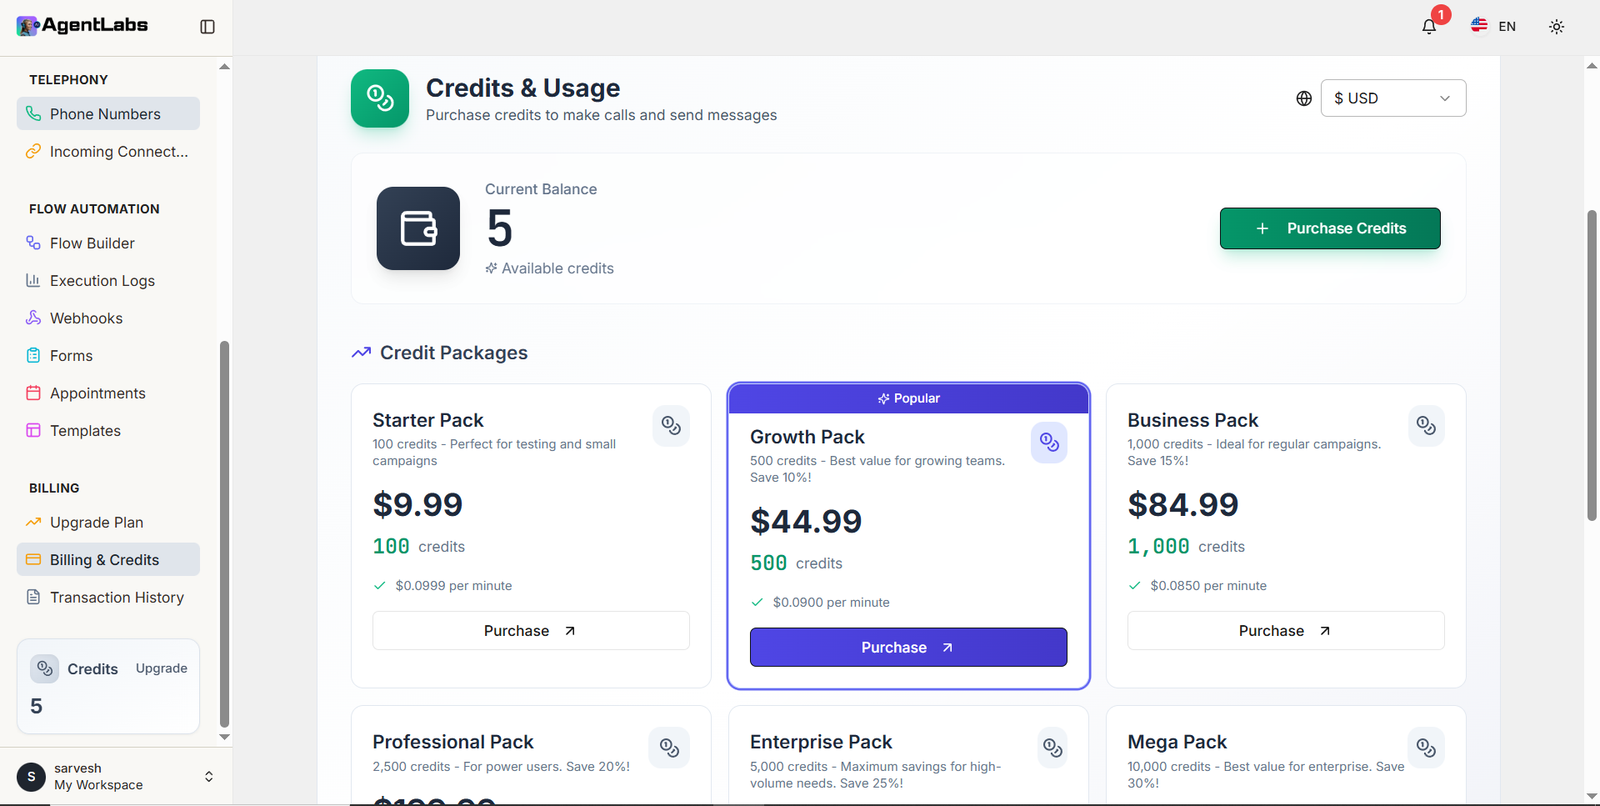Screen dimensions: 1600x806
Task: Click the Enterprise Pack coins icon
Action: pos(1052,747)
